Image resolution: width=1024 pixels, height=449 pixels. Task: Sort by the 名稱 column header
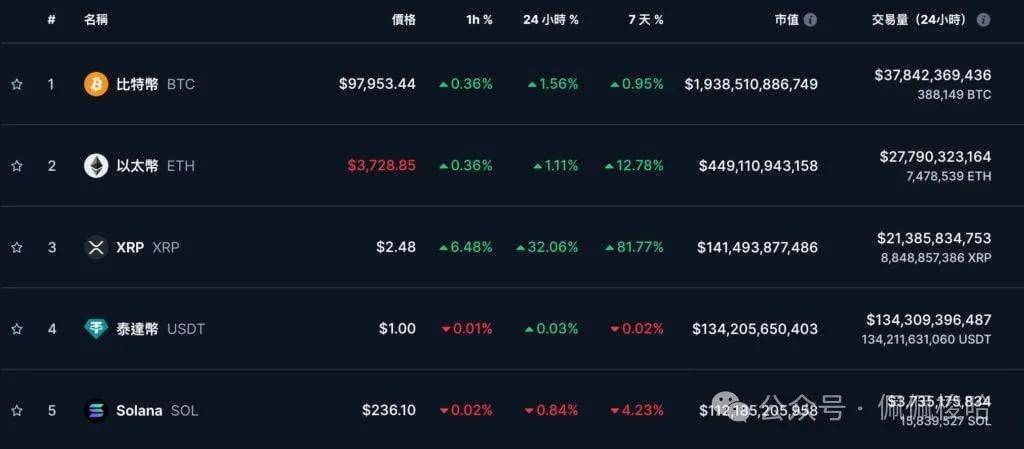[96, 20]
